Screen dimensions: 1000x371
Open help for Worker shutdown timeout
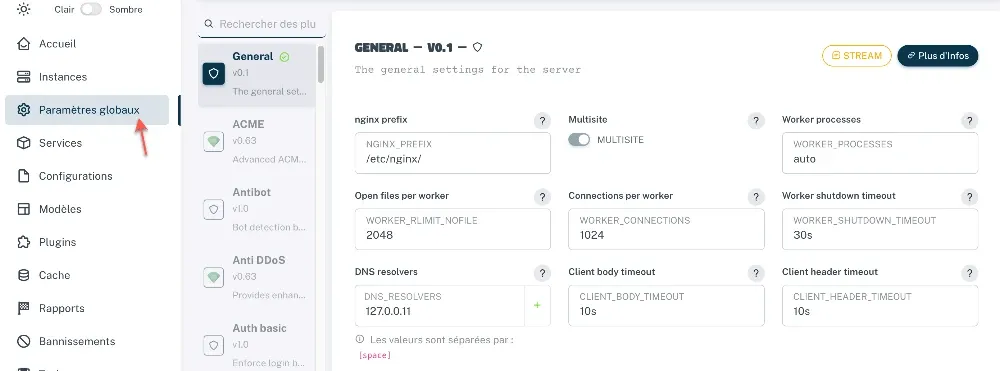click(969, 197)
